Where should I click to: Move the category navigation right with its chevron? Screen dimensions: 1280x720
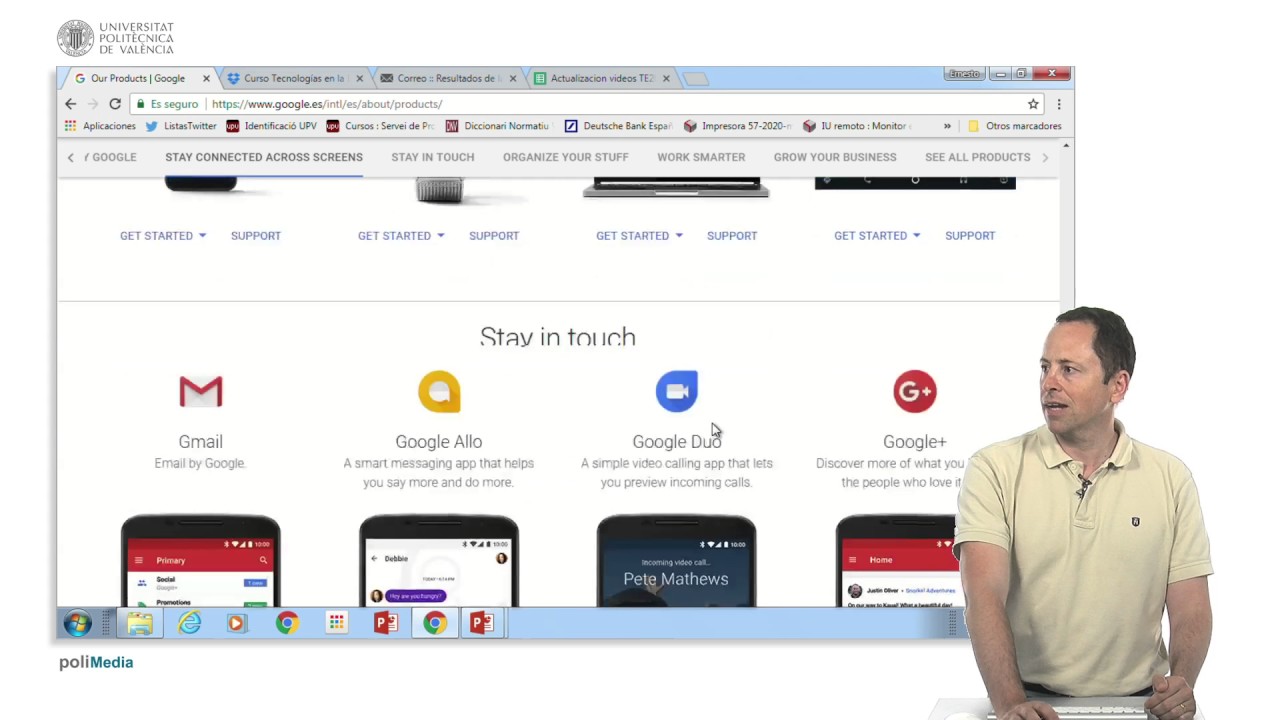[1045, 157]
